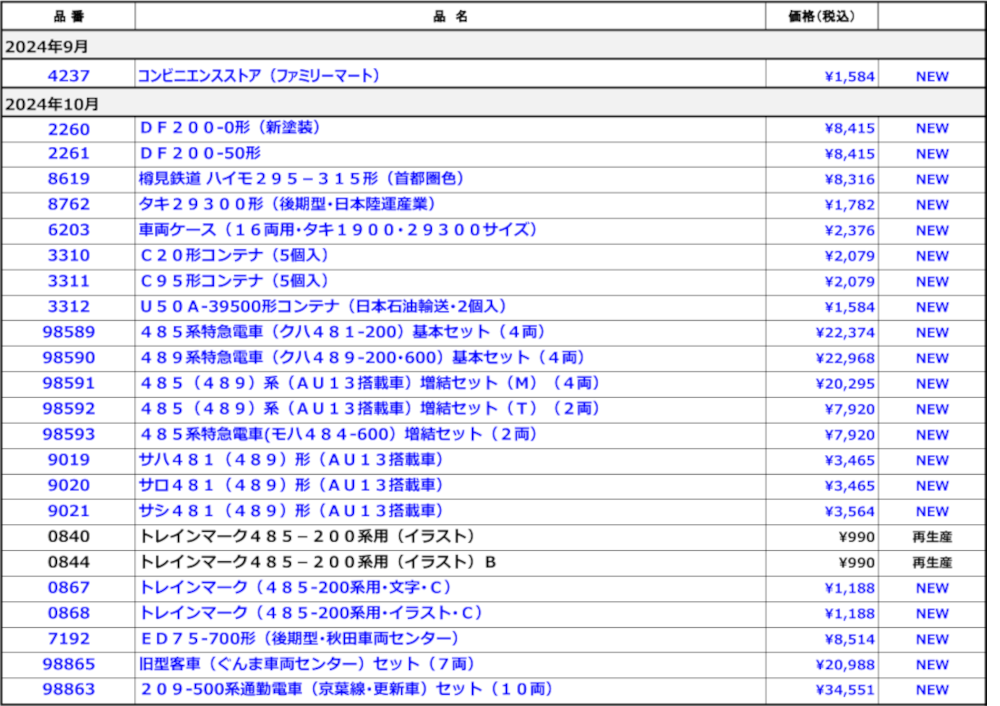
Task: Open 車両ケース（１６両用） product link
Action: pyautogui.click(x=338, y=230)
